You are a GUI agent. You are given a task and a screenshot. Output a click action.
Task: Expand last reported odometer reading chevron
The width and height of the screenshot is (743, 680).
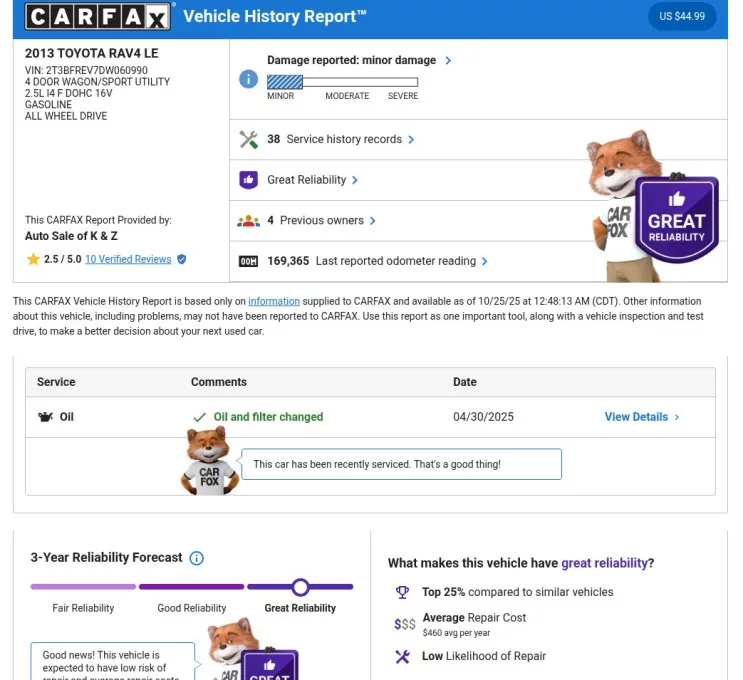484,262
